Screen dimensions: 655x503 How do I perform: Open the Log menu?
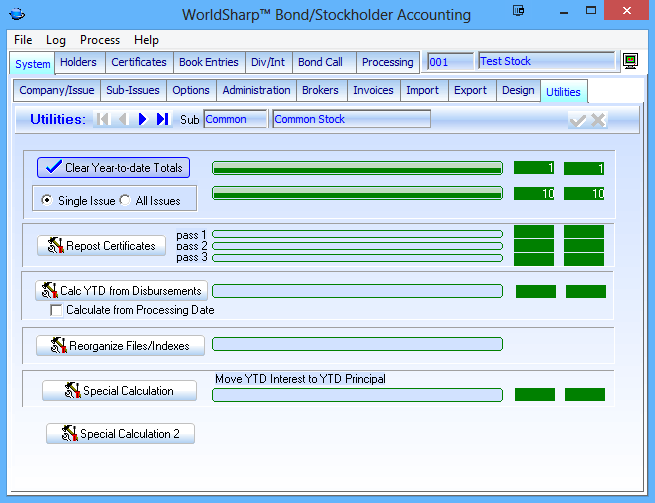pos(56,40)
